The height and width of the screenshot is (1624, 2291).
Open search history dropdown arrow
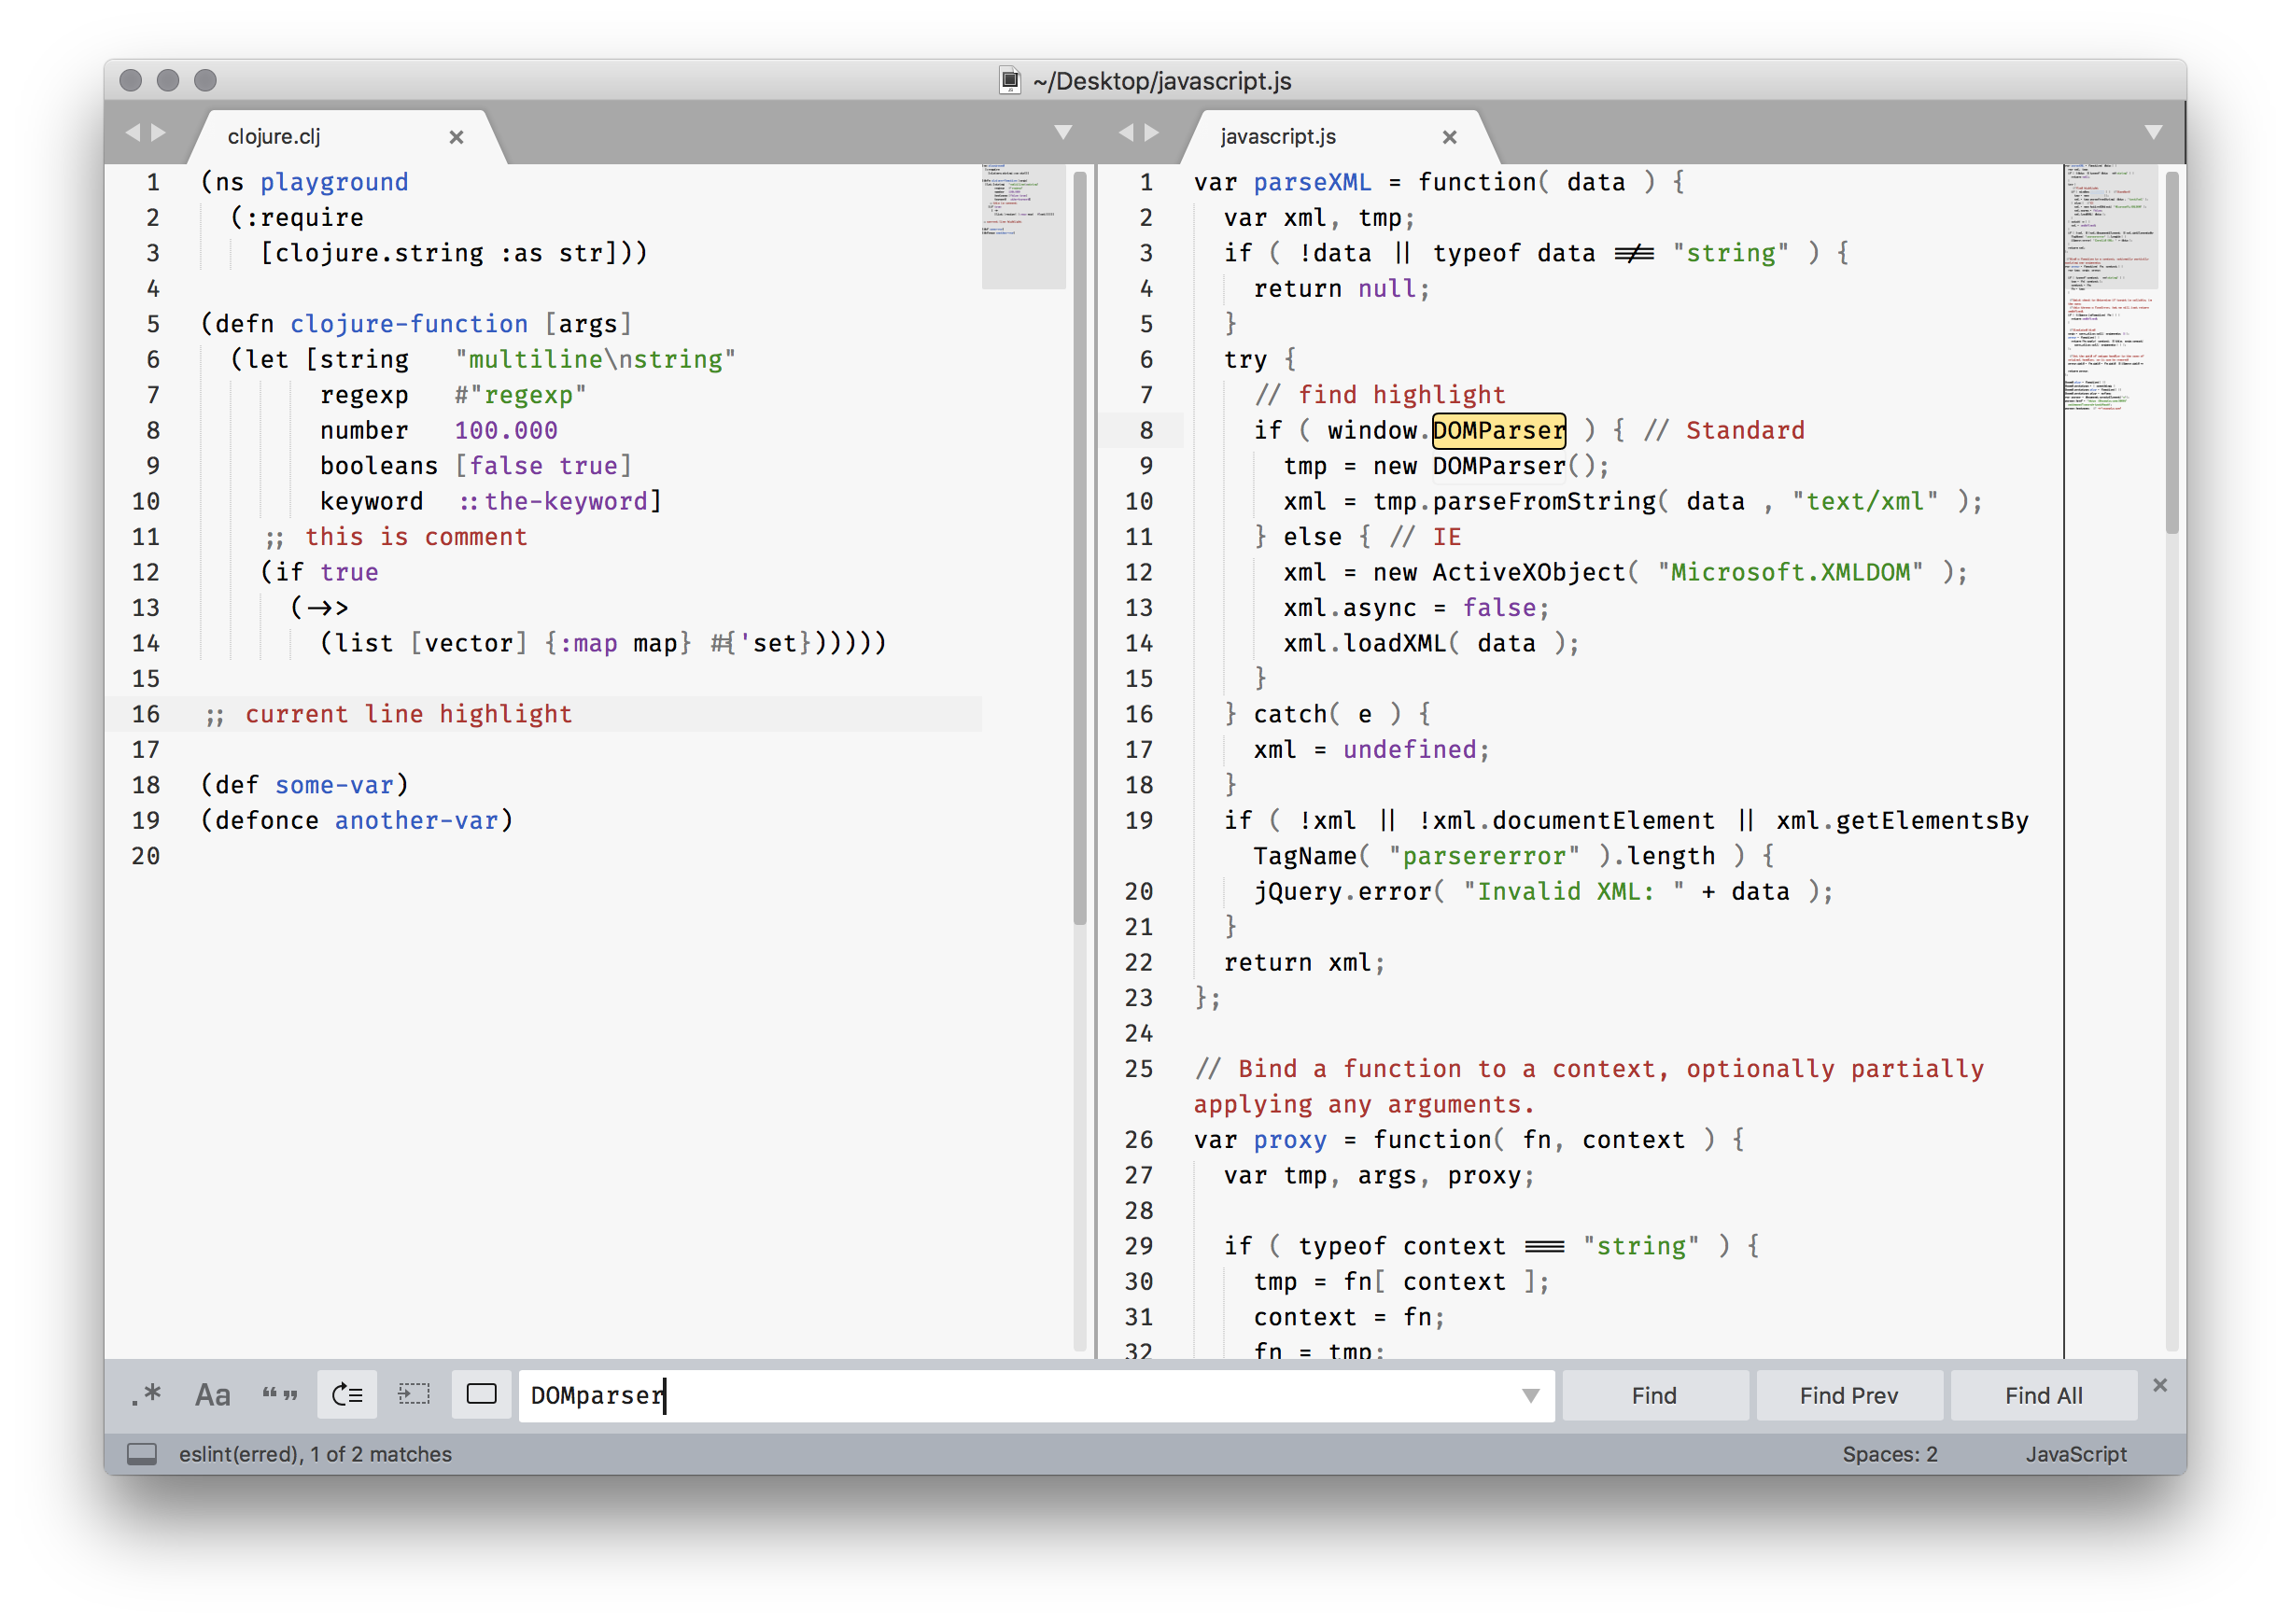click(1530, 1395)
